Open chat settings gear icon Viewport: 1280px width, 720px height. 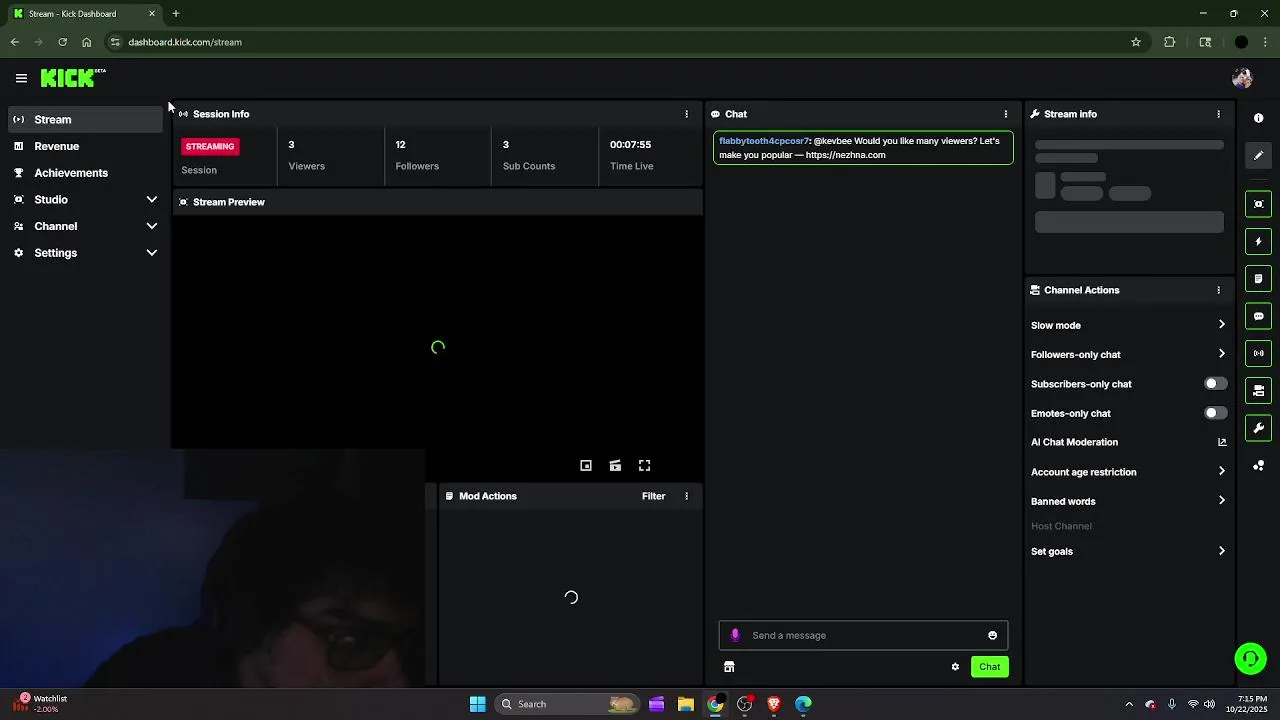coord(955,667)
